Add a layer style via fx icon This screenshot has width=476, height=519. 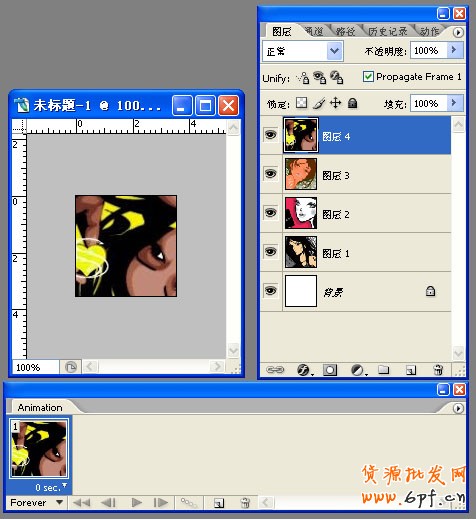click(x=304, y=370)
